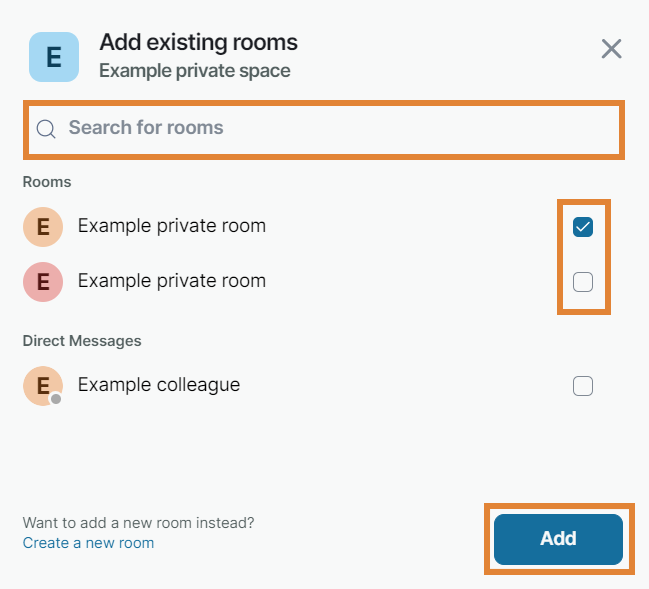The width and height of the screenshot is (649, 589).
Task: Open the Create a new room link
Action: 88,543
